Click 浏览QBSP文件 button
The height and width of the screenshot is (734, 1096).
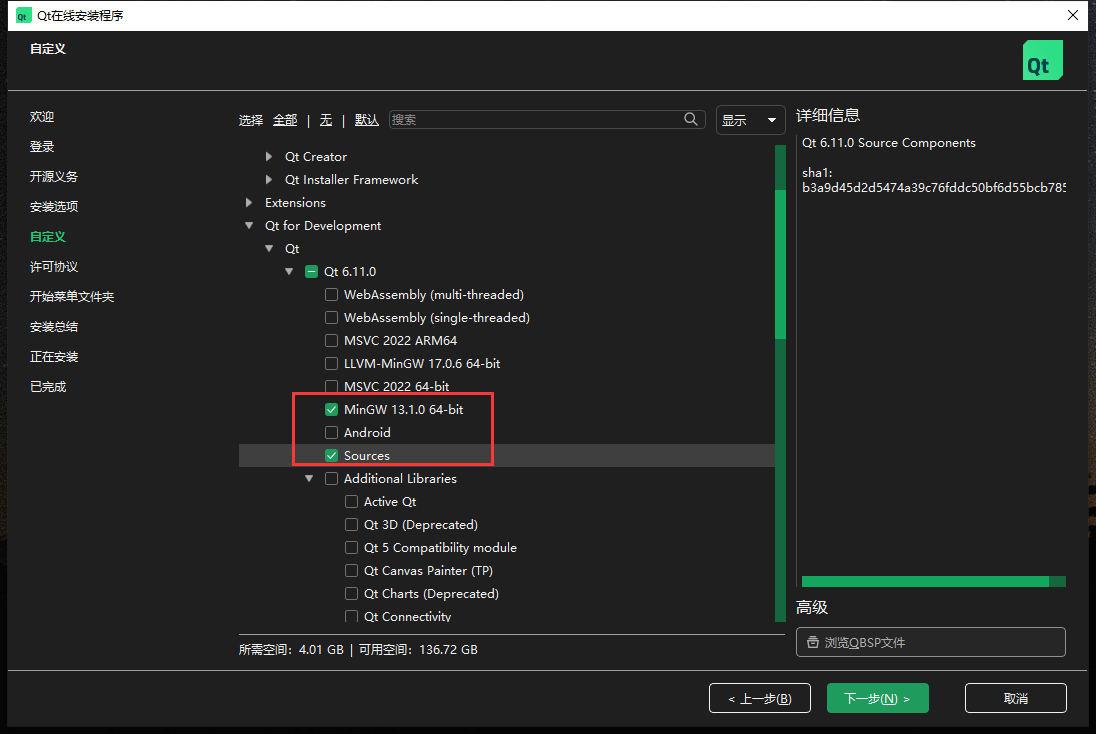tap(930, 642)
